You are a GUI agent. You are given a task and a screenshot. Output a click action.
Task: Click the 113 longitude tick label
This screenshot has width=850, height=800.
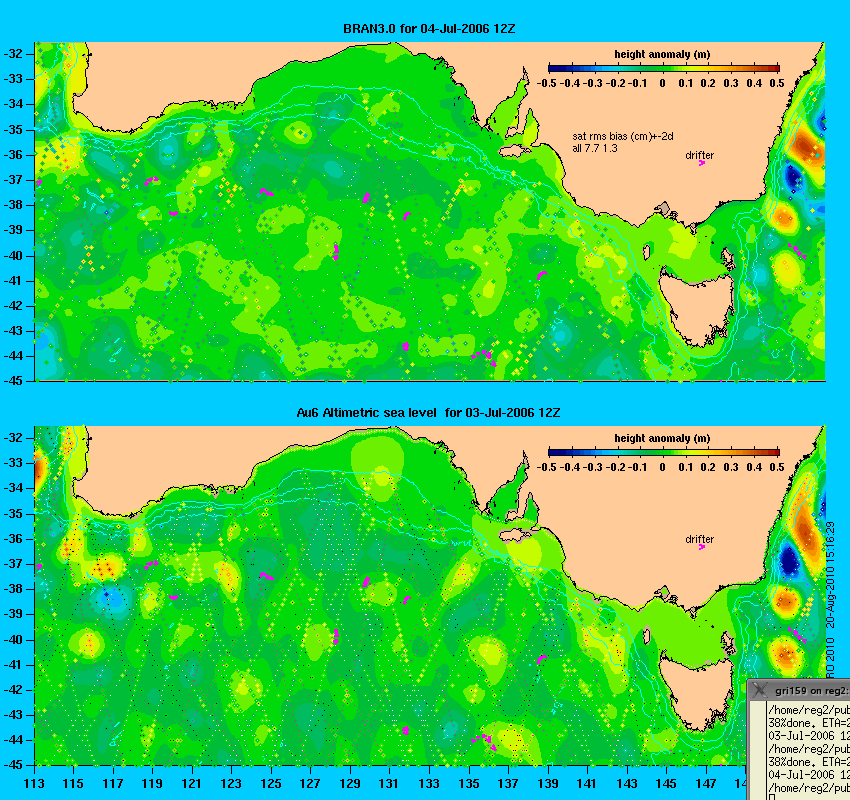pyautogui.click(x=34, y=784)
